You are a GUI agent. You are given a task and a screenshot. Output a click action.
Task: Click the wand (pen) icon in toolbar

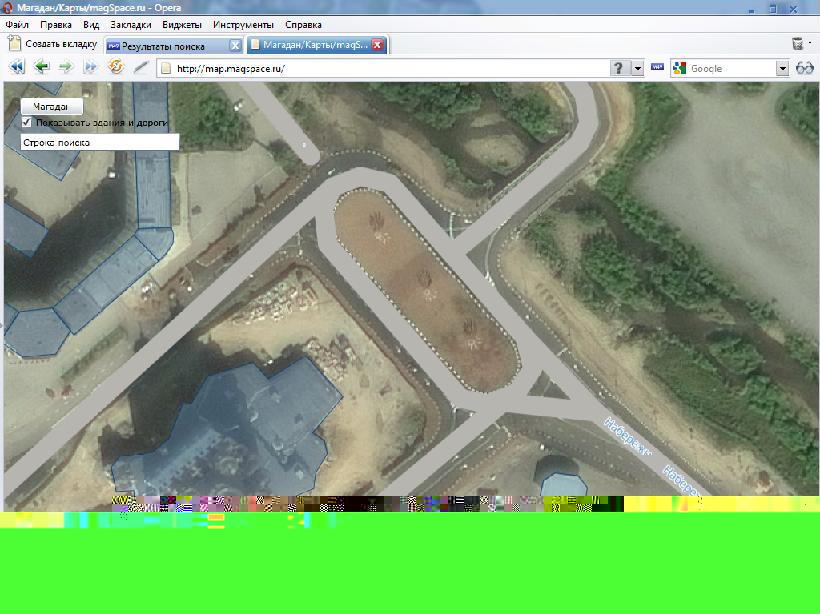click(x=141, y=68)
